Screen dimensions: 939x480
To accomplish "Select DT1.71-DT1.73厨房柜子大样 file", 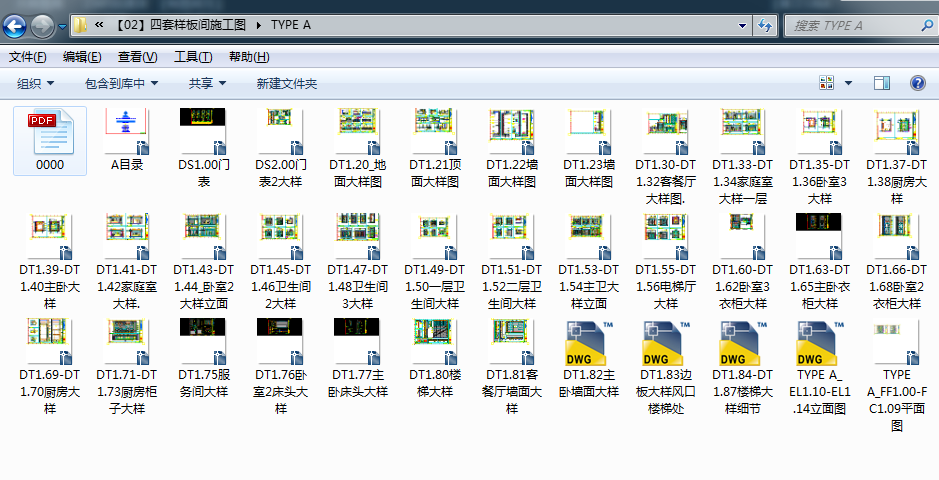I will (x=127, y=367).
